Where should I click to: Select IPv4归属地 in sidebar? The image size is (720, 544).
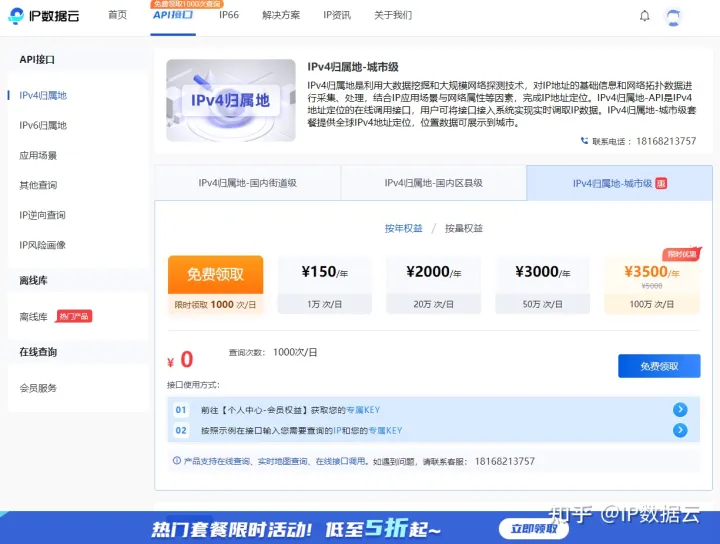tap(43, 95)
